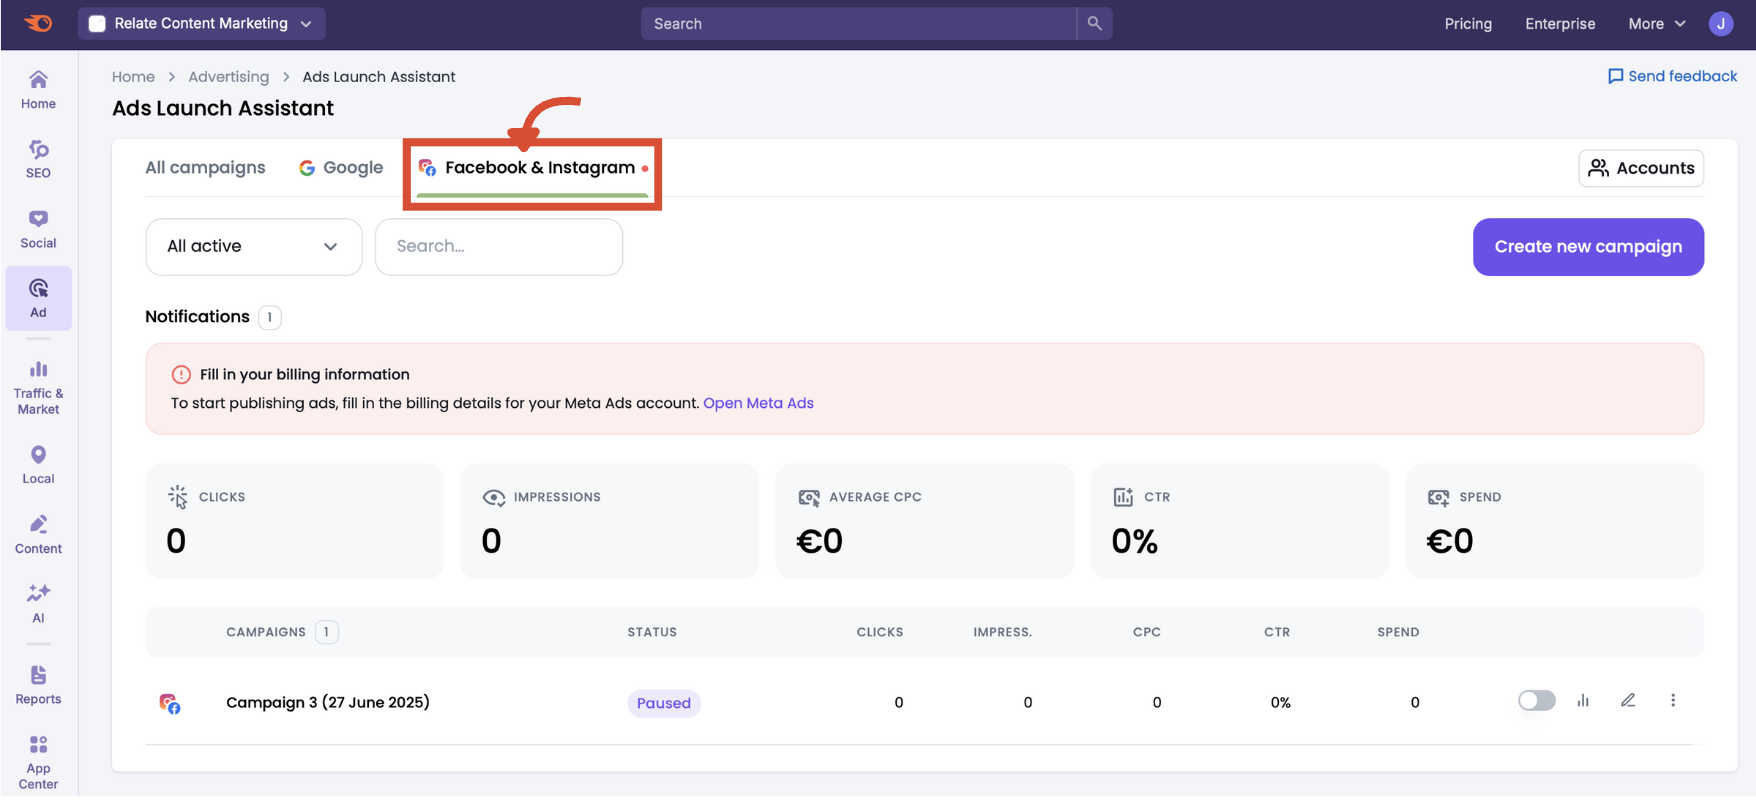1756x800 pixels.
Task: Expand the Relate Content Marketing project dropdown
Action: [202, 23]
